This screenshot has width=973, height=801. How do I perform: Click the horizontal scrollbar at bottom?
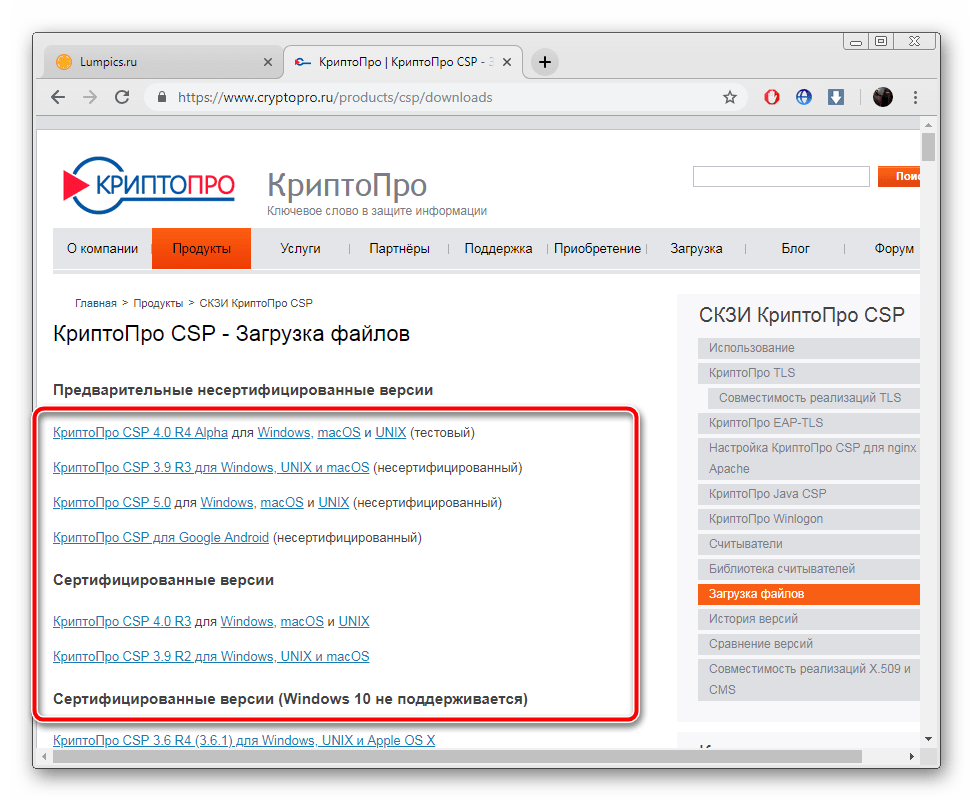click(450, 757)
